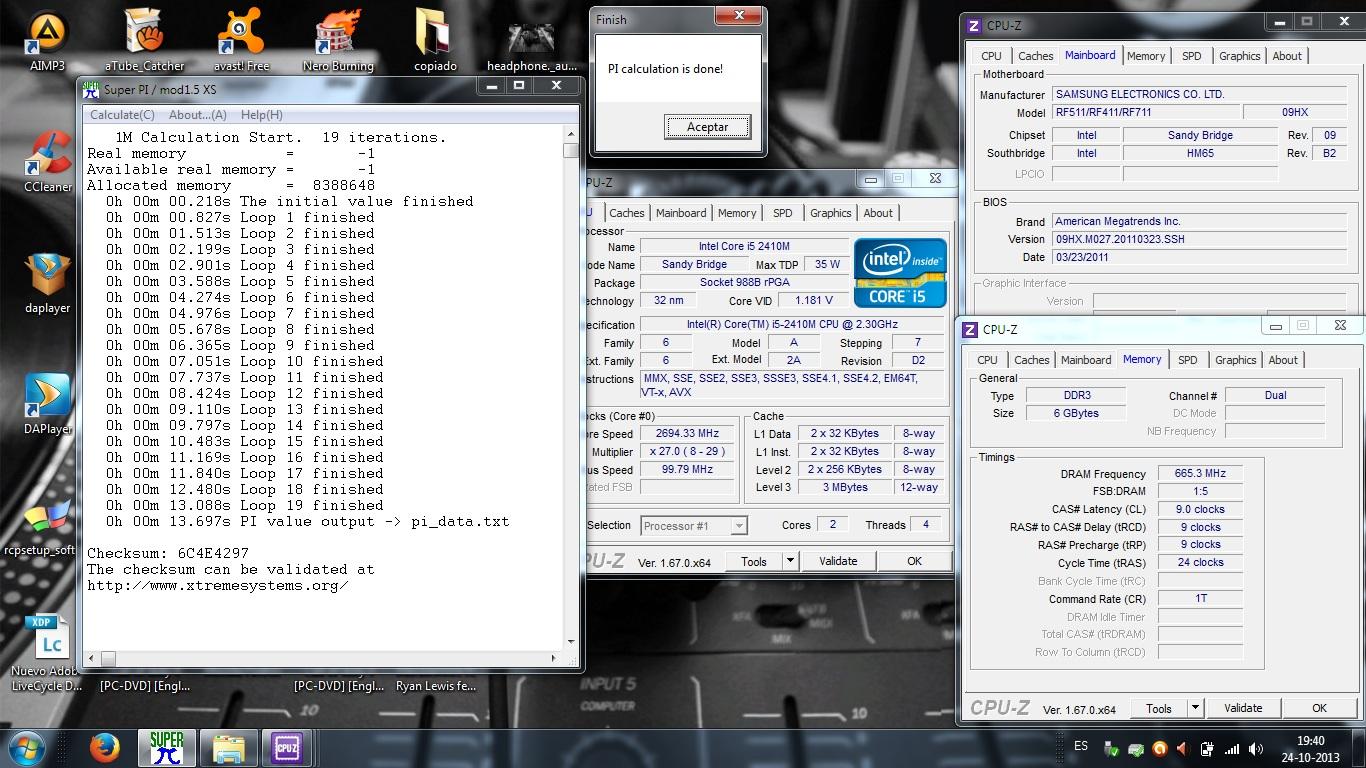Click the "Checksum: 6C4E4297" line
This screenshot has height=768, width=1366.
pos(168,553)
